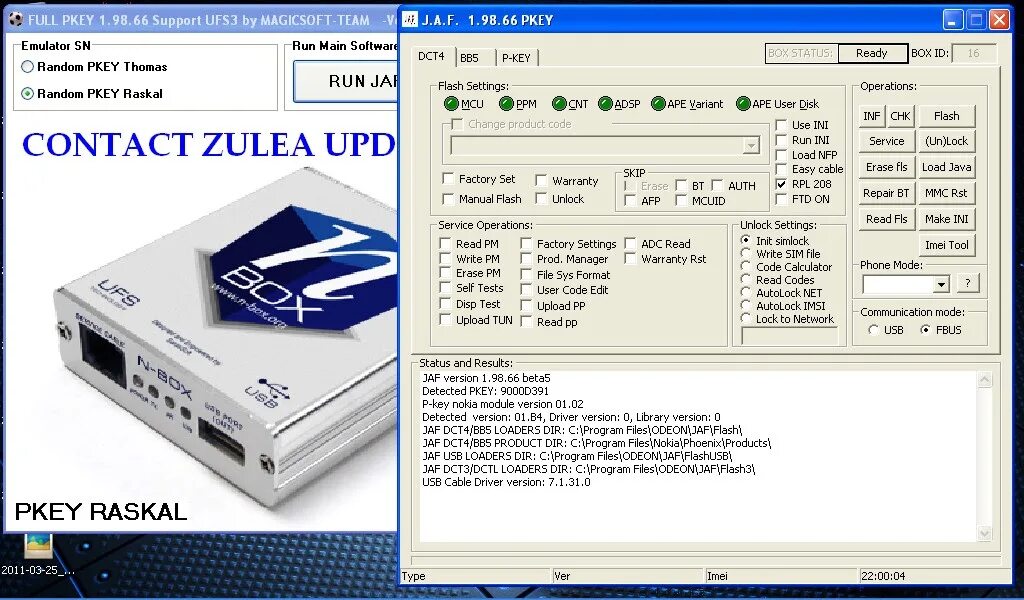Image resolution: width=1024 pixels, height=600 pixels.
Task: Enable the Easy cable checkbox
Action: click(x=781, y=169)
